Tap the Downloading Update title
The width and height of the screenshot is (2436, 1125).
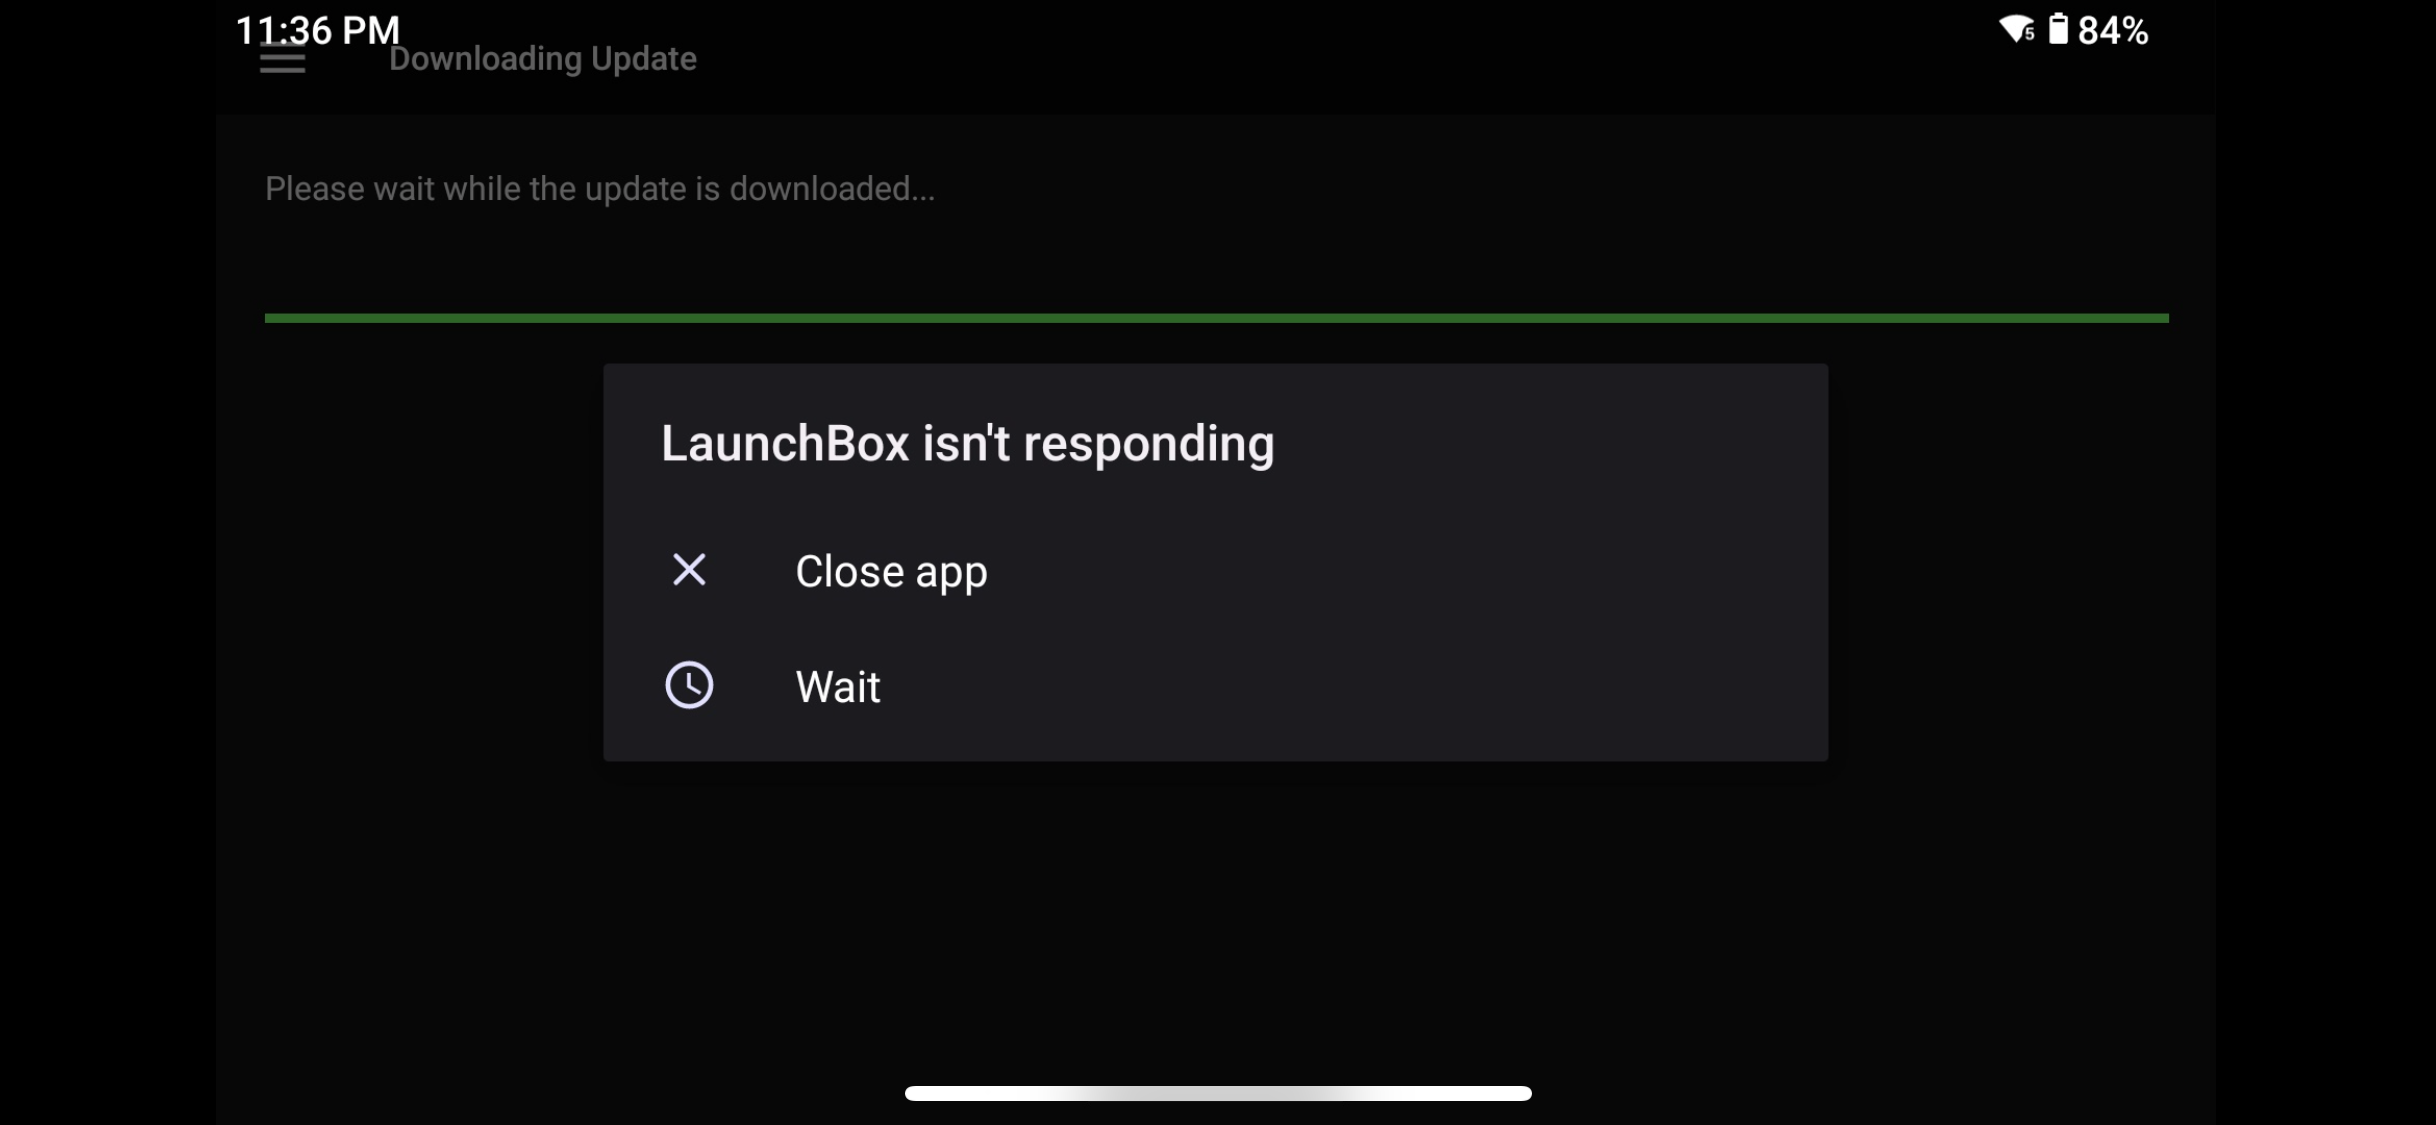[x=542, y=58]
